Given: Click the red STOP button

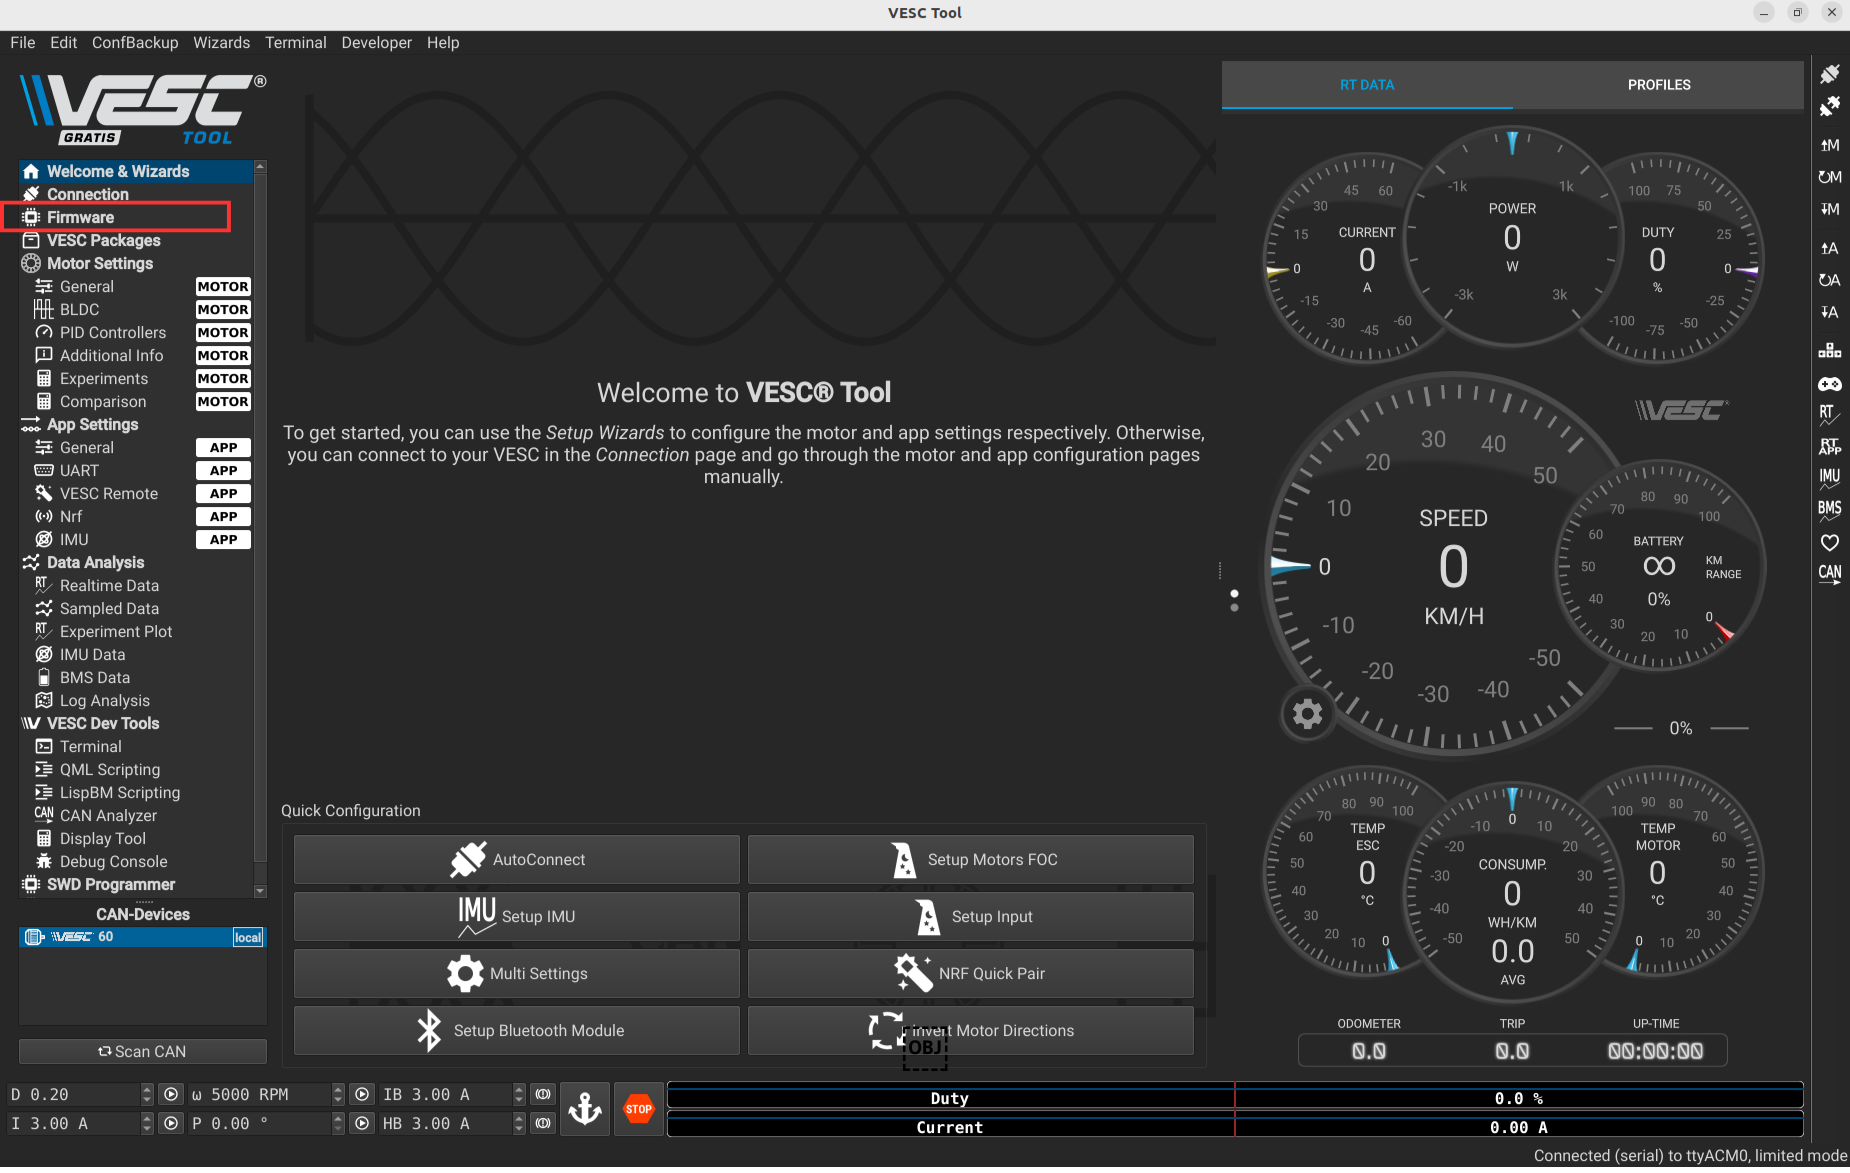Looking at the screenshot, I should (x=639, y=1109).
